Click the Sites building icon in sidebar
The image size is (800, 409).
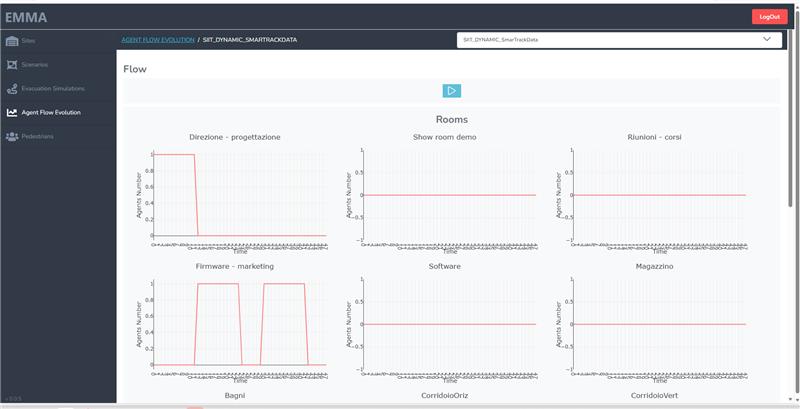pos(12,41)
